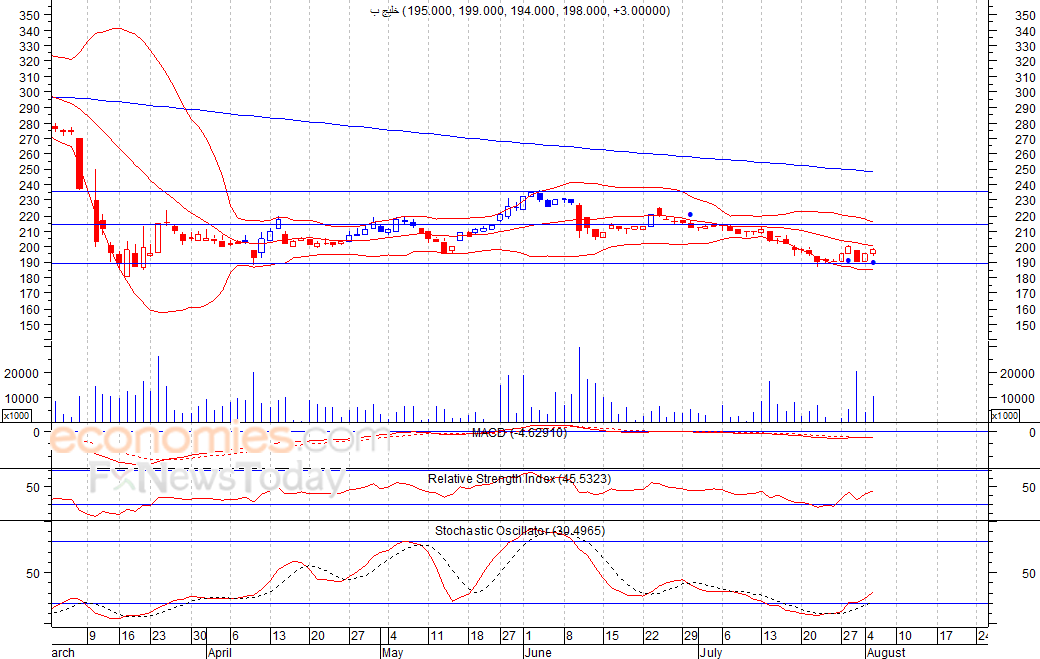Click the Stochastic Oscillator panel title

[519, 531]
